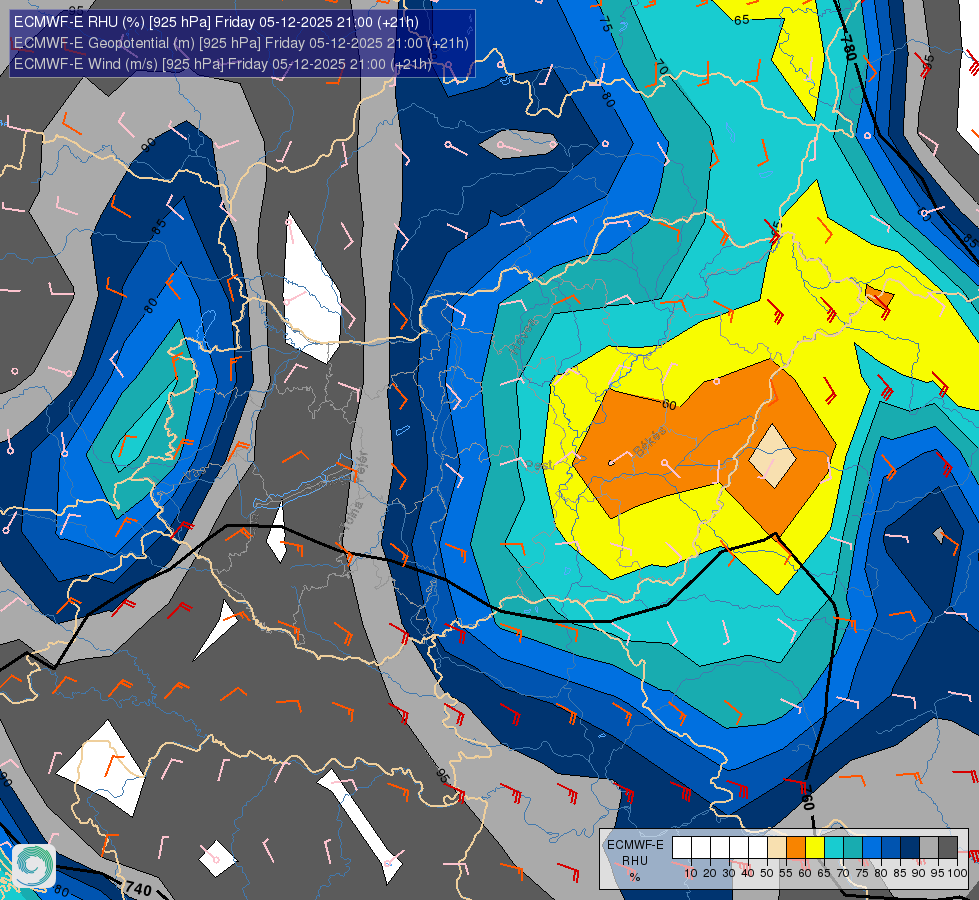The width and height of the screenshot is (979, 900).
Task: Pick the dark gray 95–100 legend swatch
Action: click(948, 848)
